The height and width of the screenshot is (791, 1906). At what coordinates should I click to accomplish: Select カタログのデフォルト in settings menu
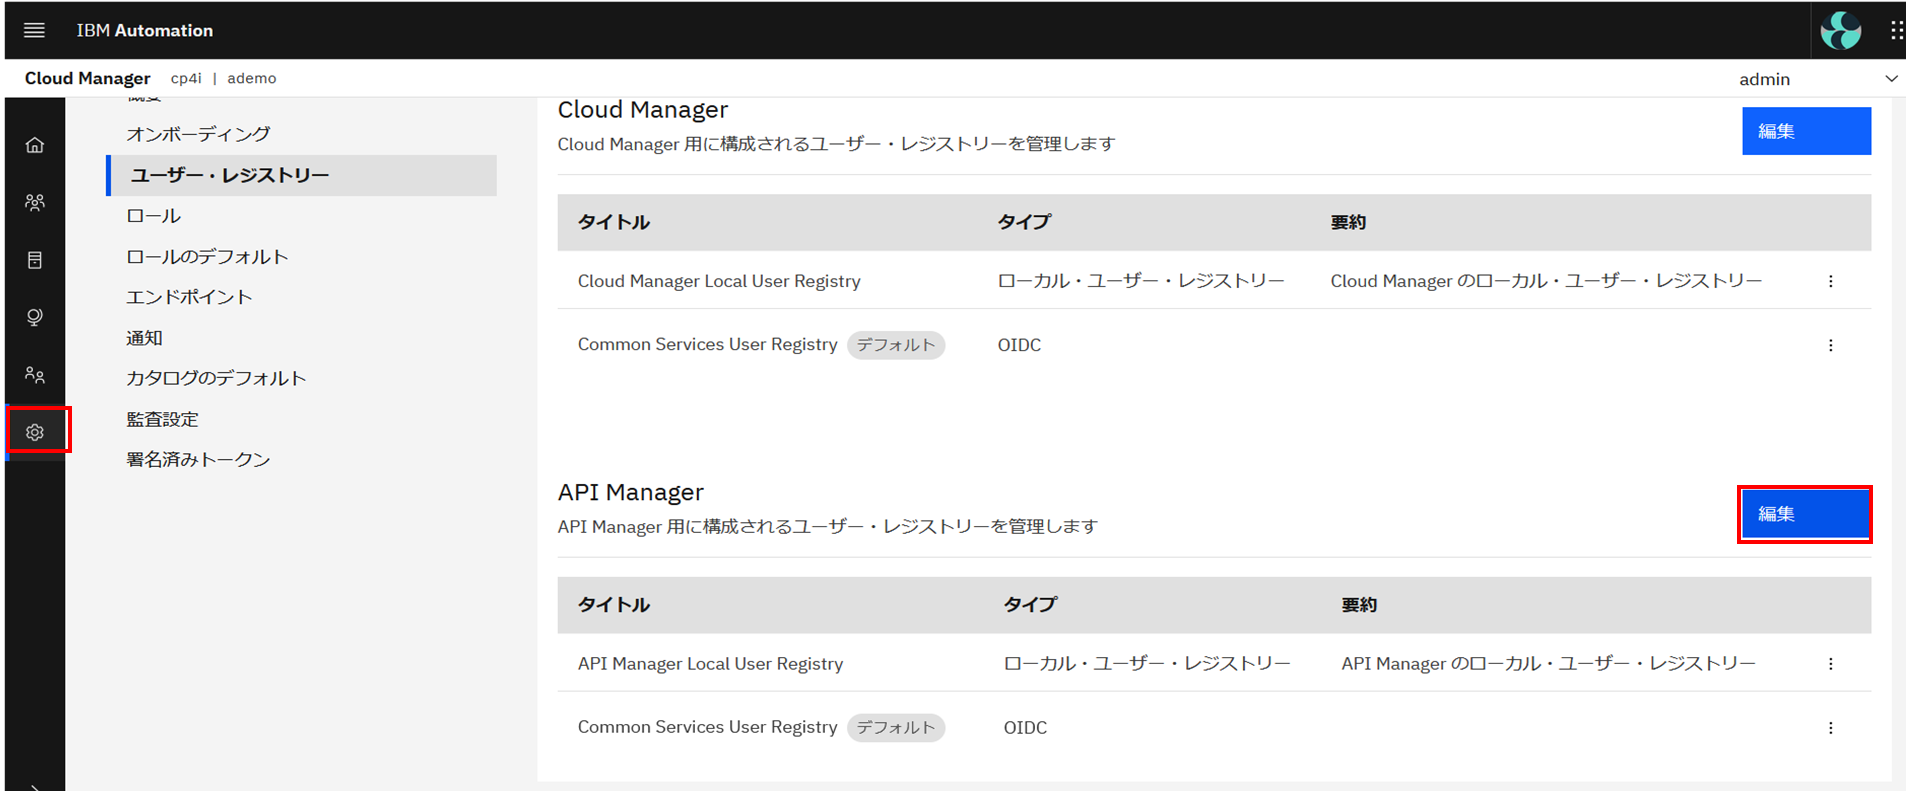pyautogui.click(x=216, y=378)
